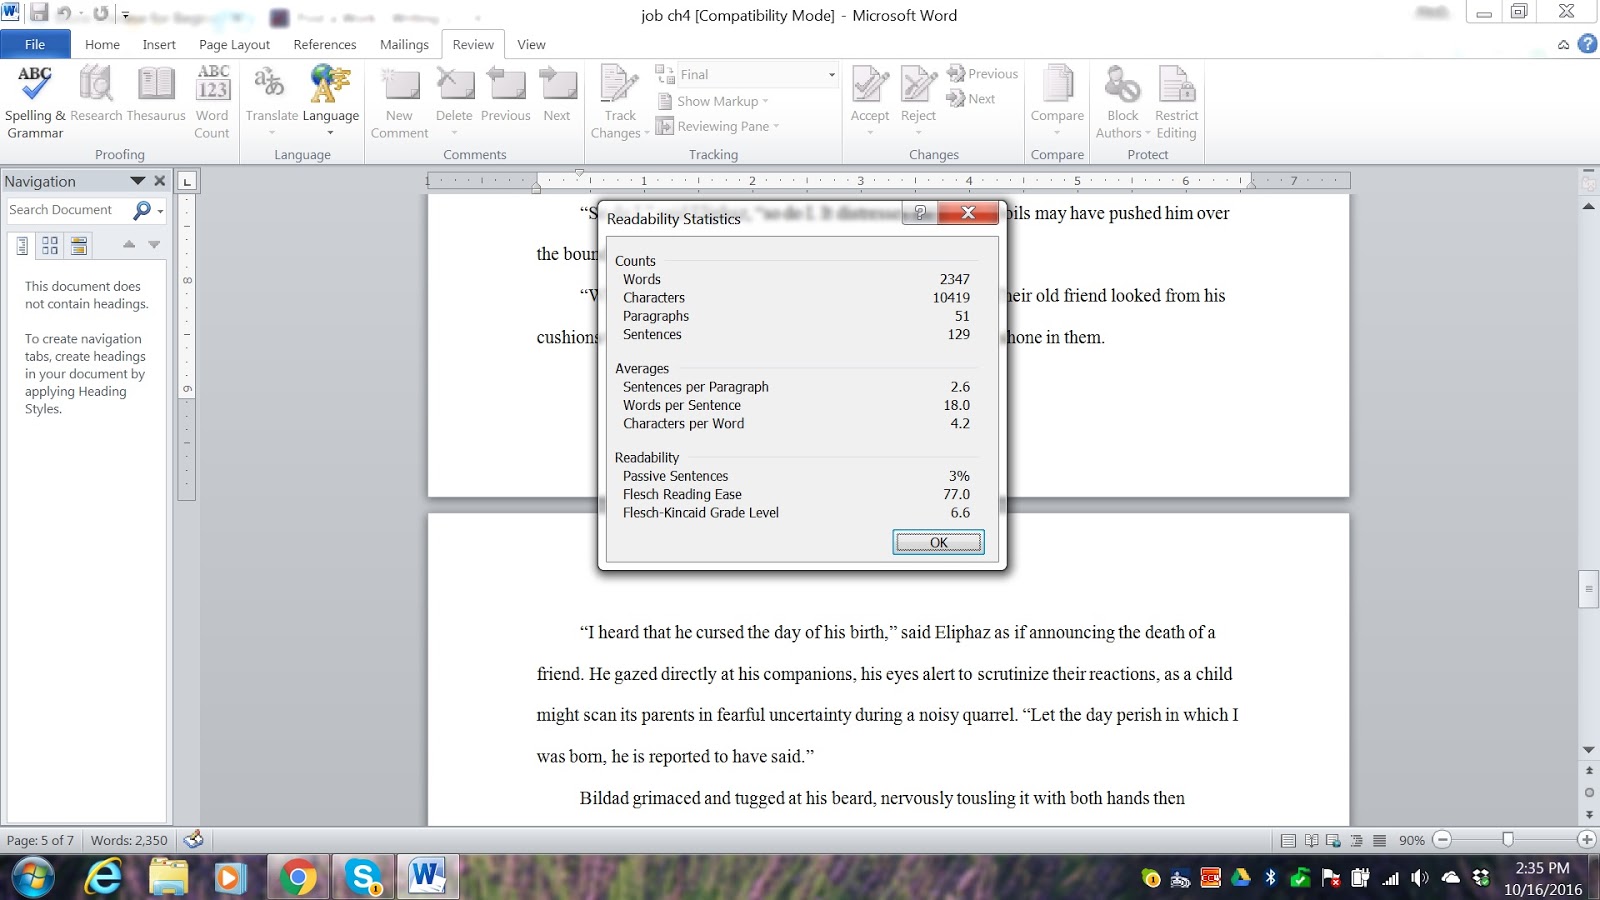
Task: Open Internet Explorer from the taskbar
Action: point(103,877)
